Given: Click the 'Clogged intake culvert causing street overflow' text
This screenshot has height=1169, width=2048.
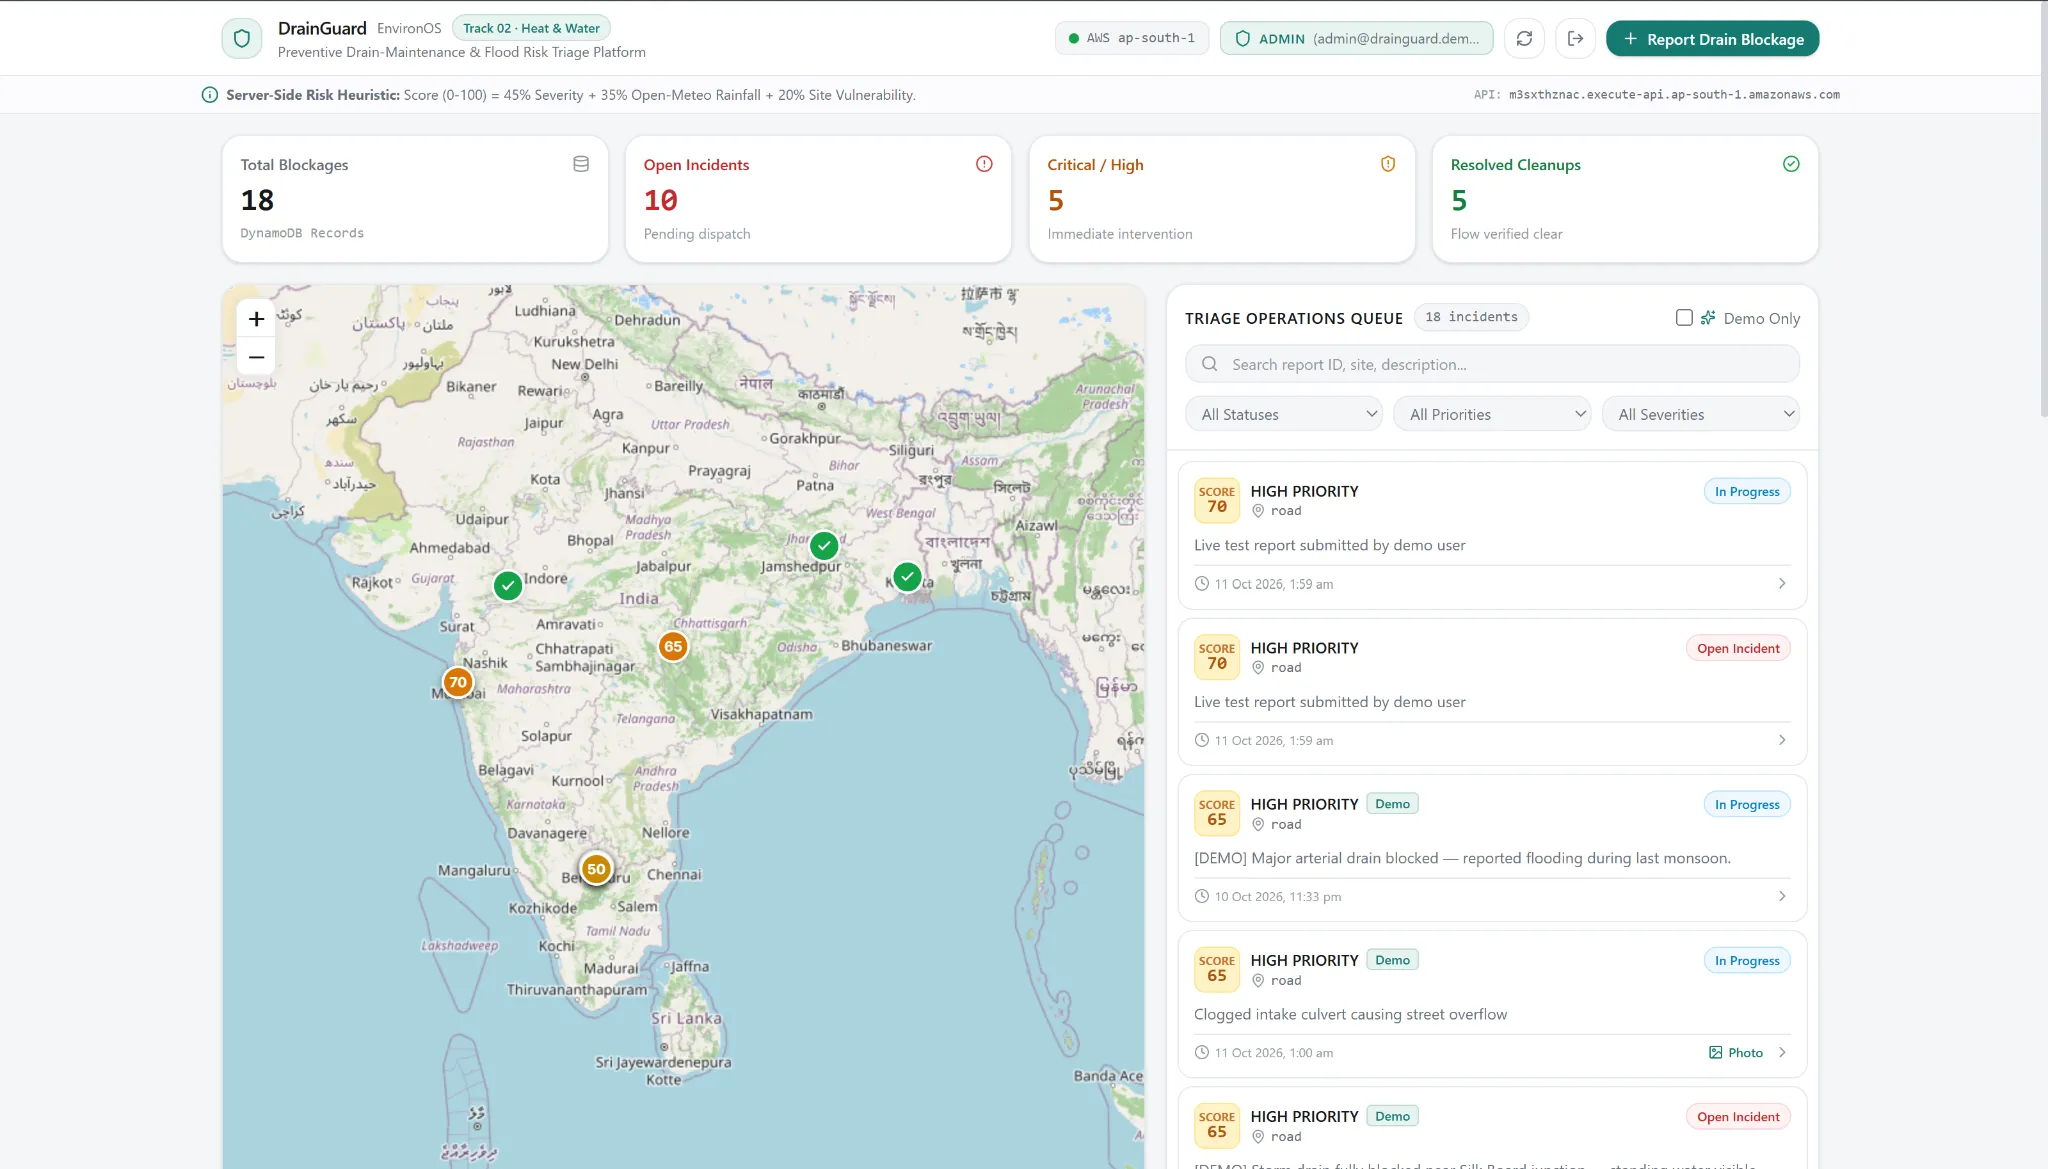Looking at the screenshot, I should 1350,1014.
